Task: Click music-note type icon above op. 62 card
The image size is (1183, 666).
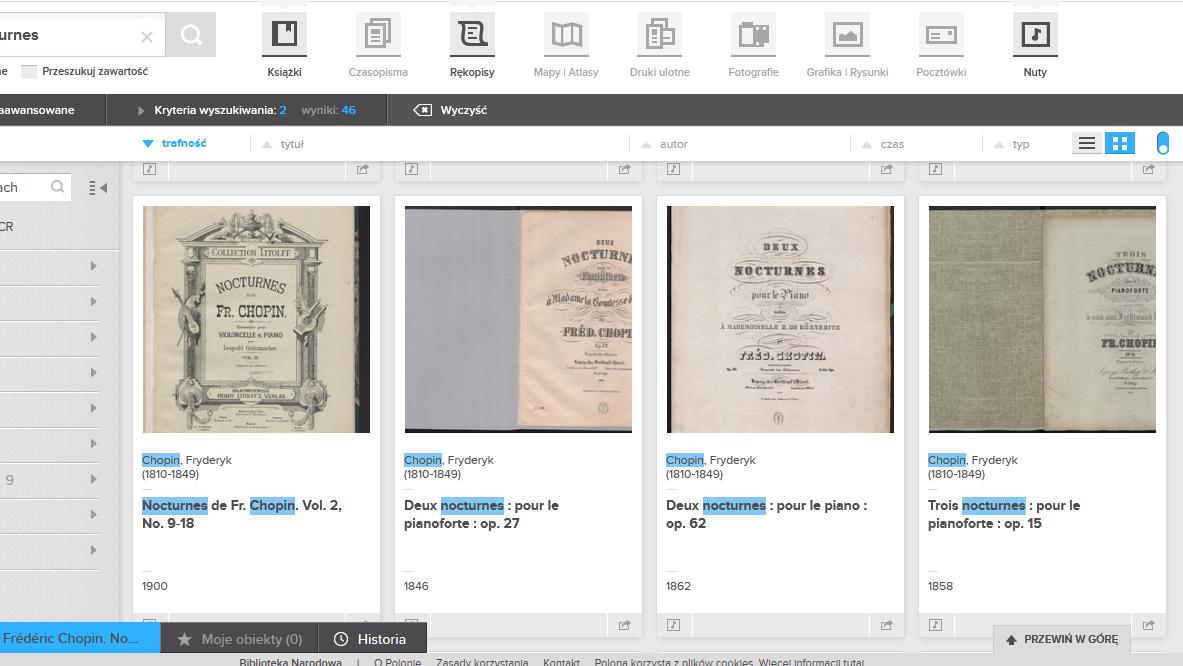Action: click(673, 169)
